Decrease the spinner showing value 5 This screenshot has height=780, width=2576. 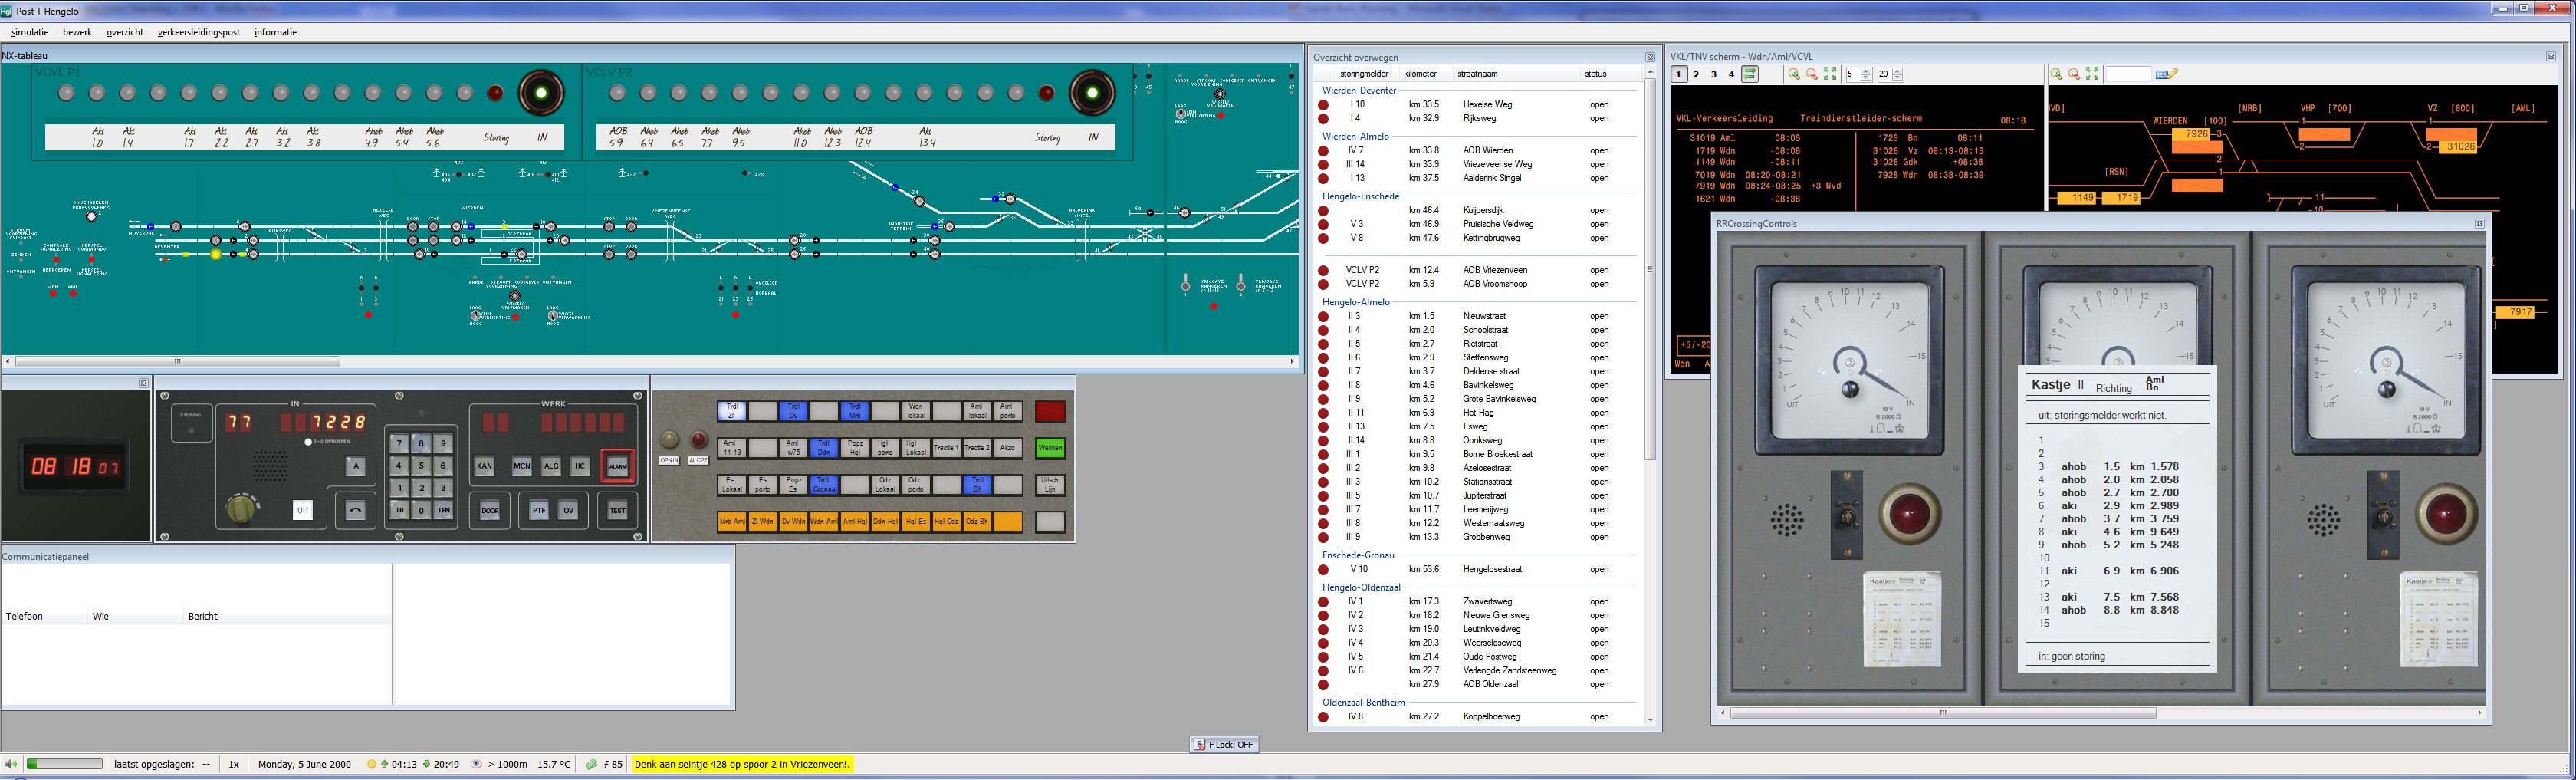pos(1866,78)
